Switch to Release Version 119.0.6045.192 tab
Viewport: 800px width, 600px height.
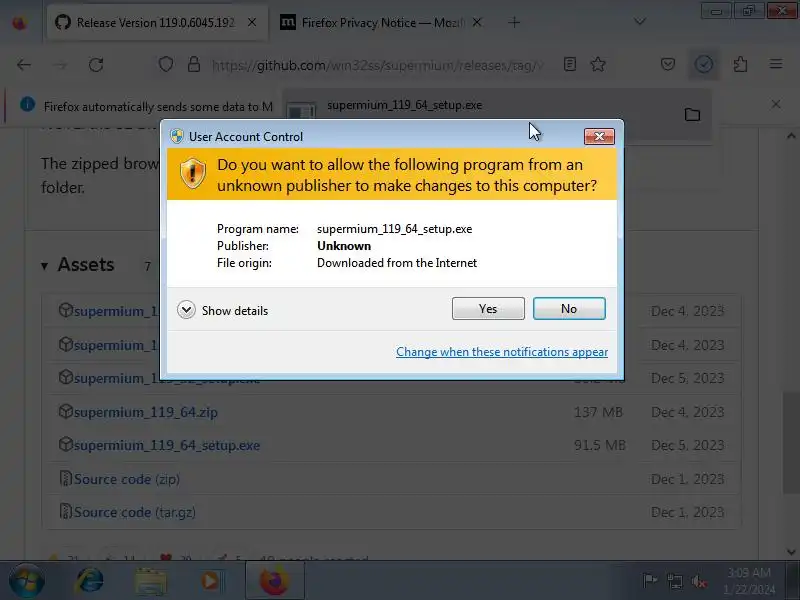click(x=156, y=22)
